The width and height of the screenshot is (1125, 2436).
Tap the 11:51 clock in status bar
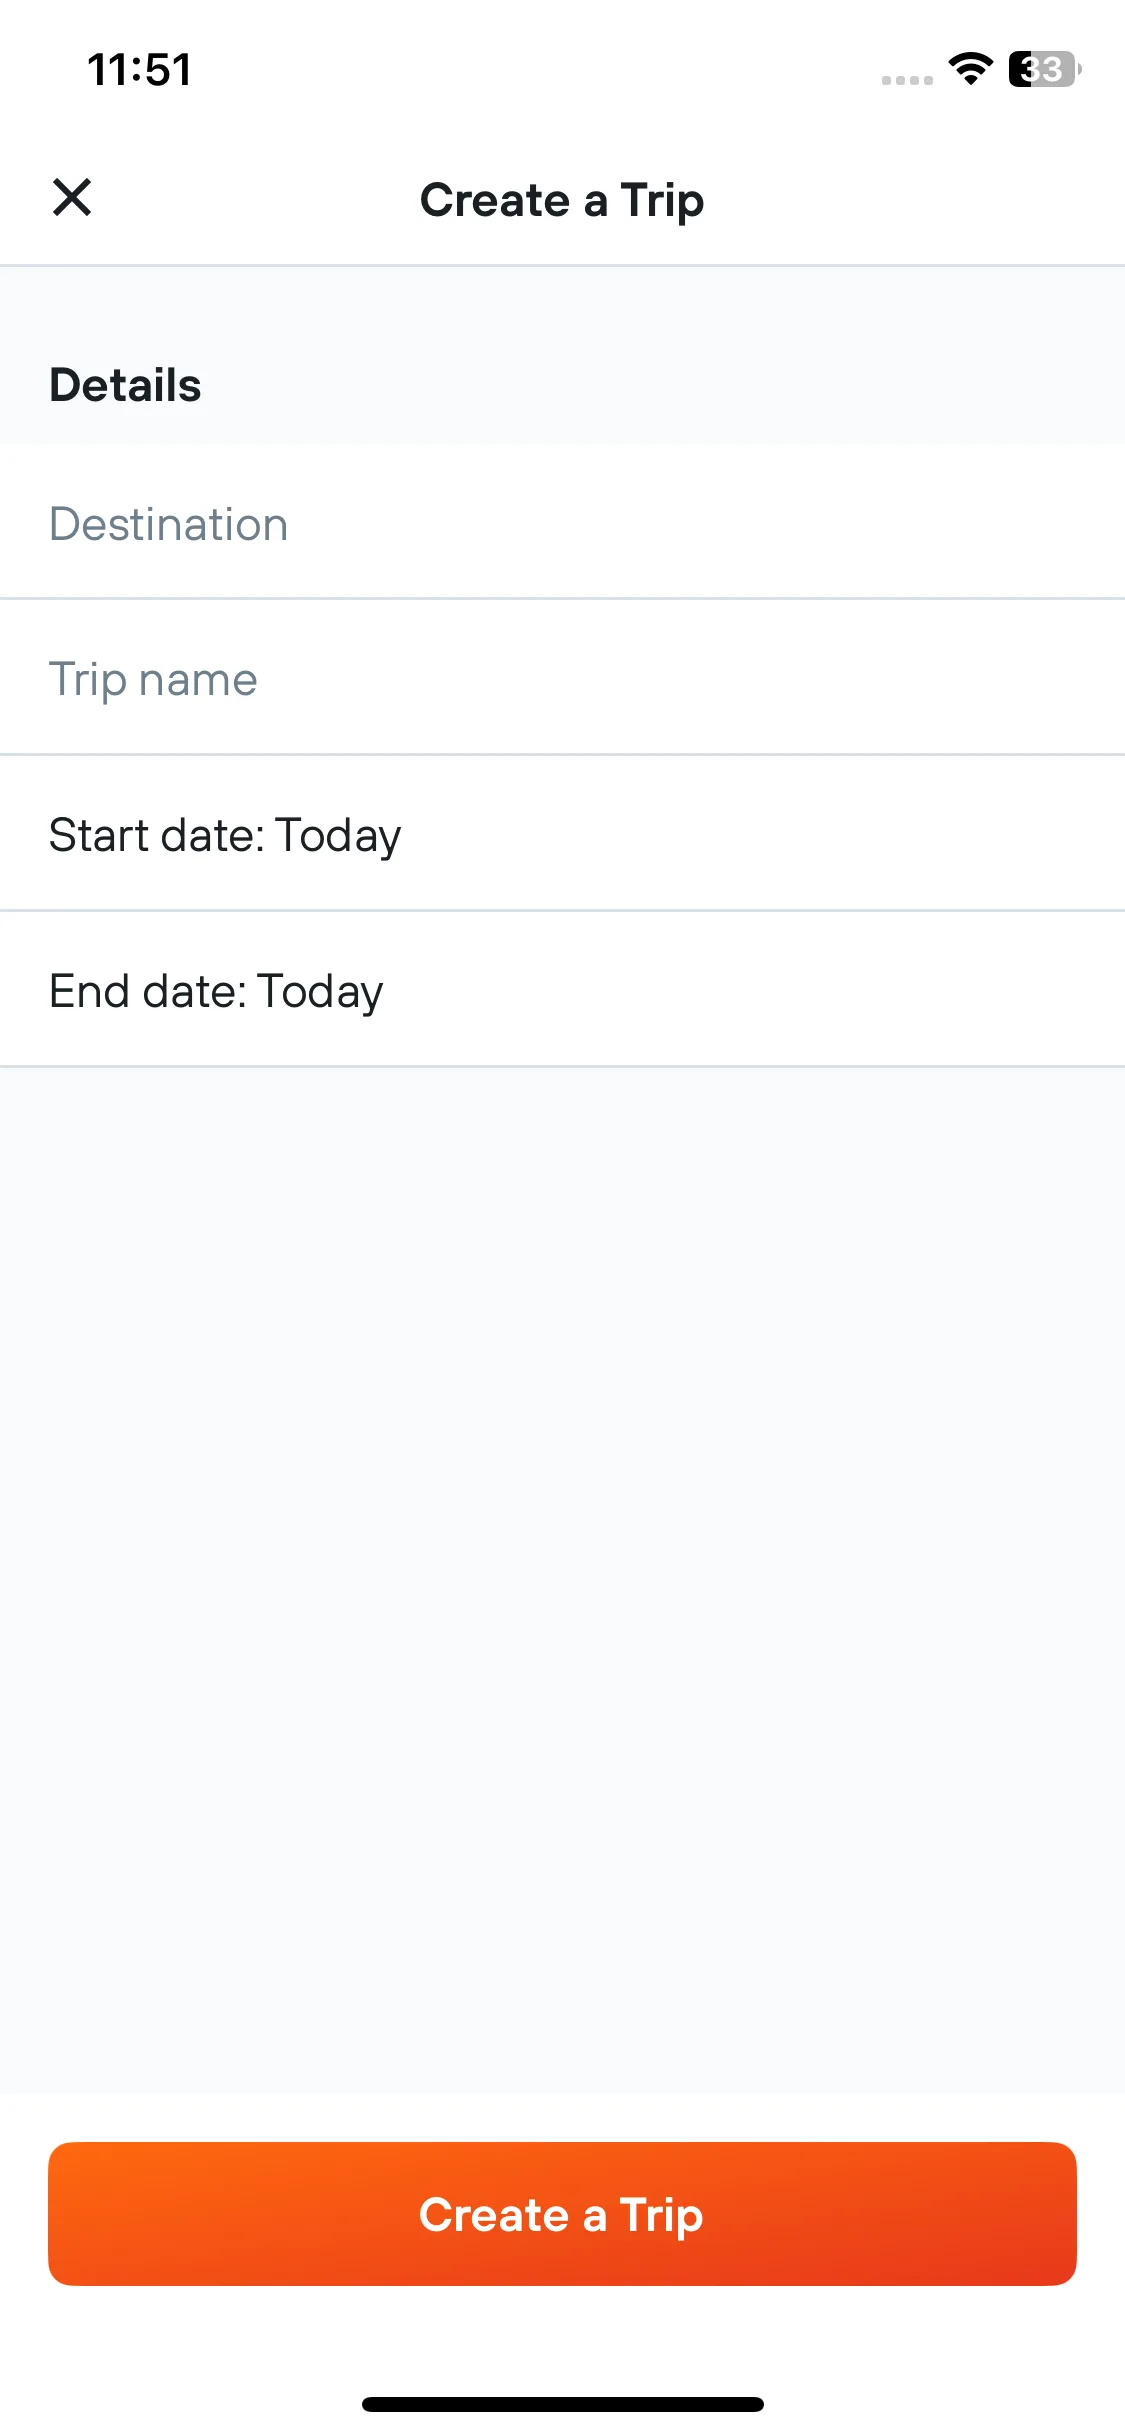[140, 70]
